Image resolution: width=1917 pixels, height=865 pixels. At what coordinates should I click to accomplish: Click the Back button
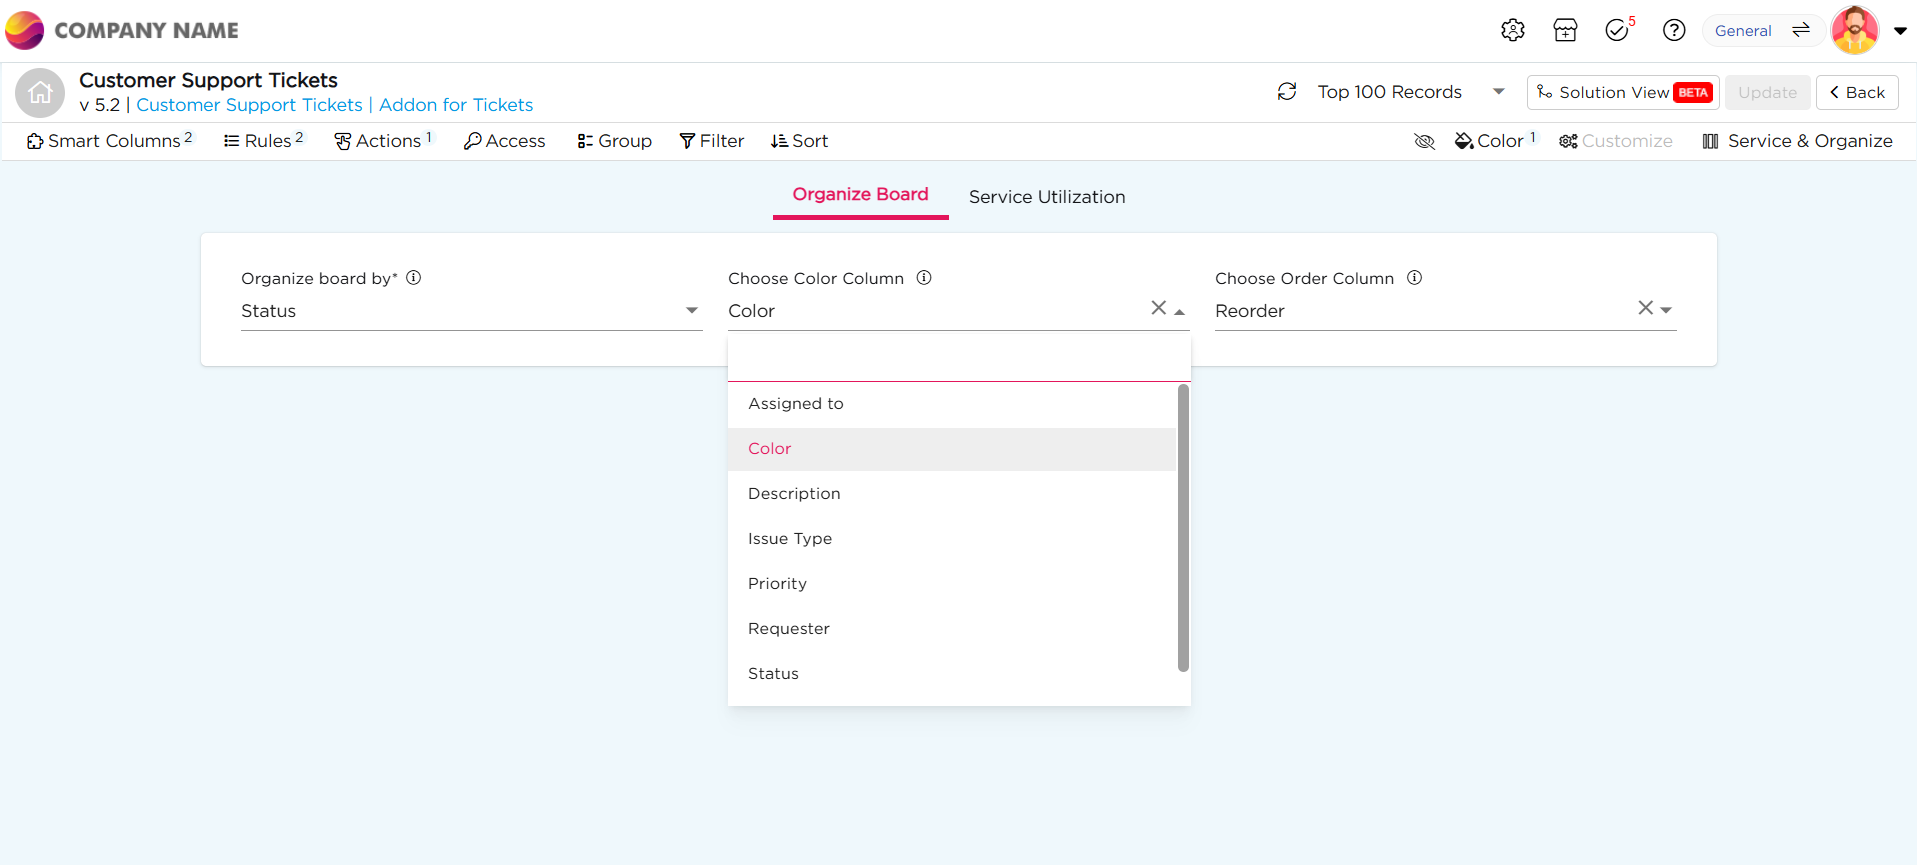[x=1856, y=92]
